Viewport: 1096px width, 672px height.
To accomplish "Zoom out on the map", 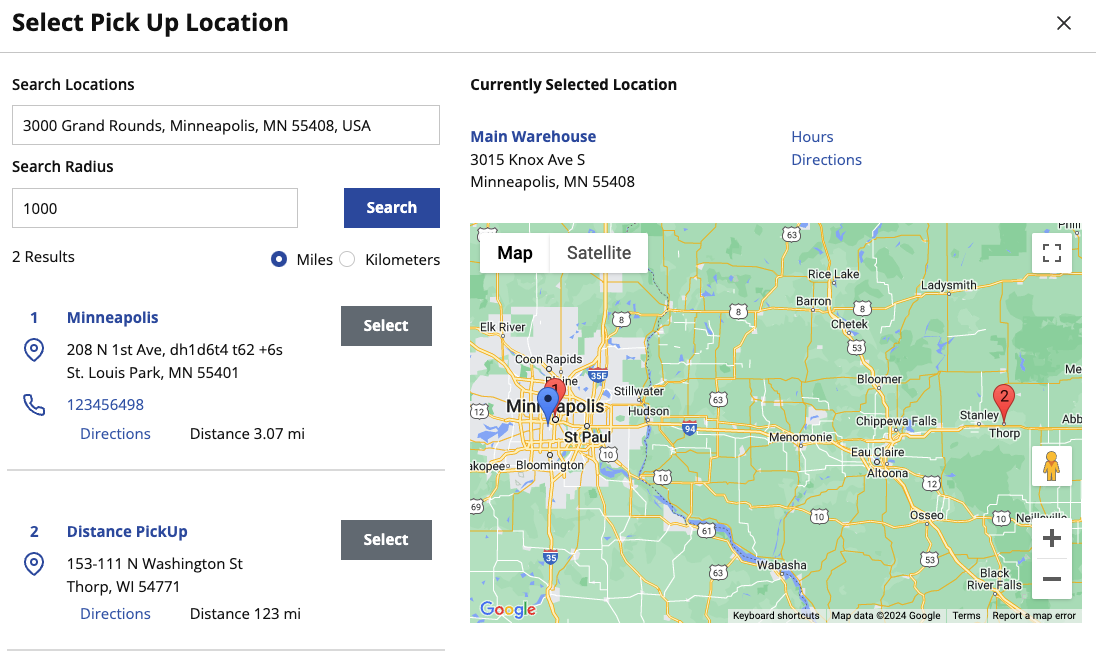I will [1051, 579].
